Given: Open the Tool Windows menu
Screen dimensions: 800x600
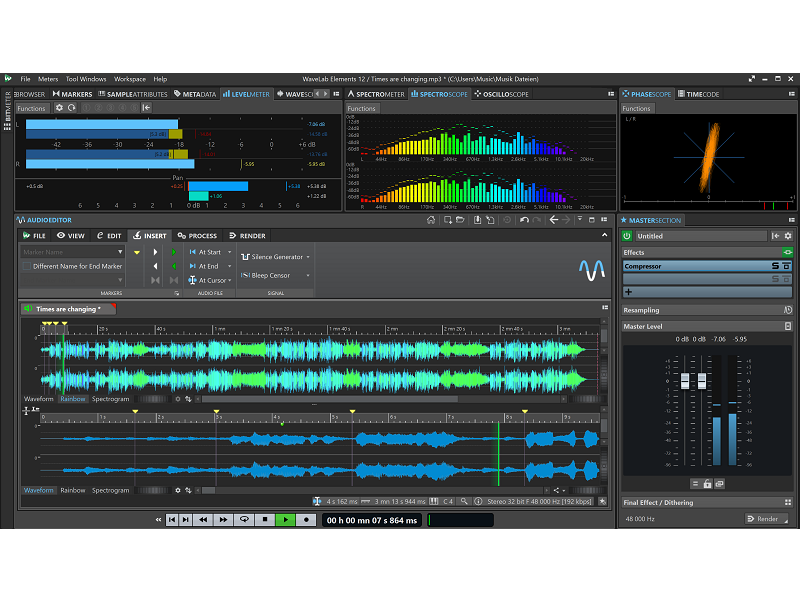Looking at the screenshot, I should 86,78.
